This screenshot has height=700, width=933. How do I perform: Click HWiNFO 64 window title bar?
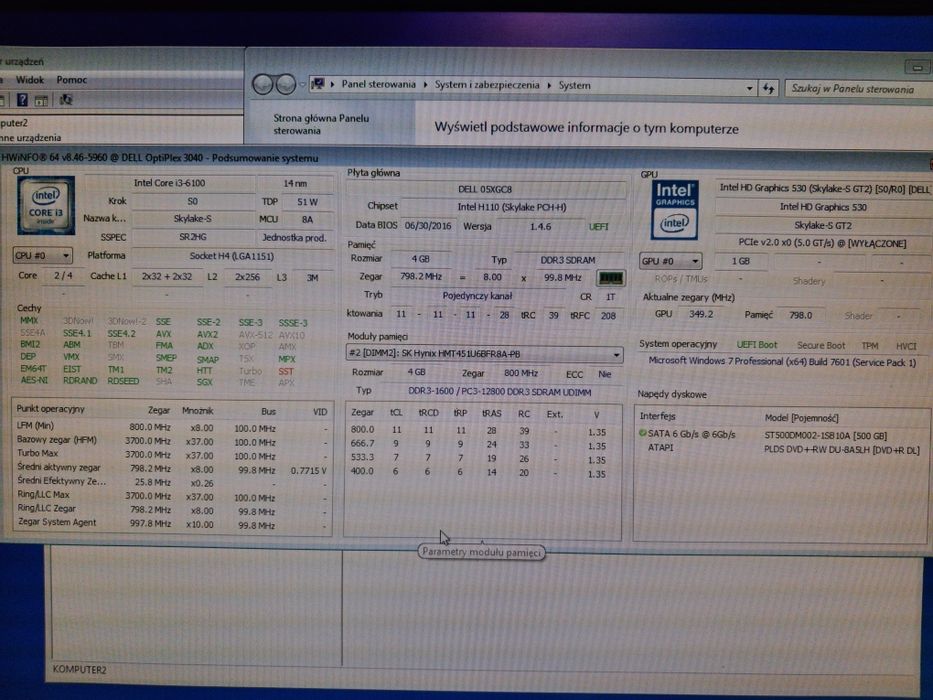[x=466, y=158]
